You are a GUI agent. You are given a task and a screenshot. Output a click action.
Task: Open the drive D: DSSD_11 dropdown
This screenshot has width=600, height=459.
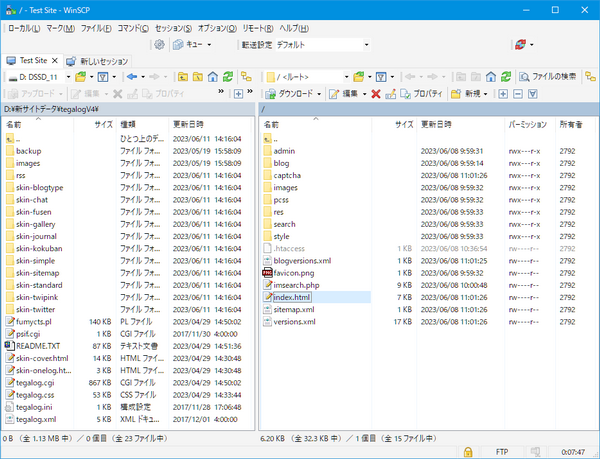click(x=68, y=77)
